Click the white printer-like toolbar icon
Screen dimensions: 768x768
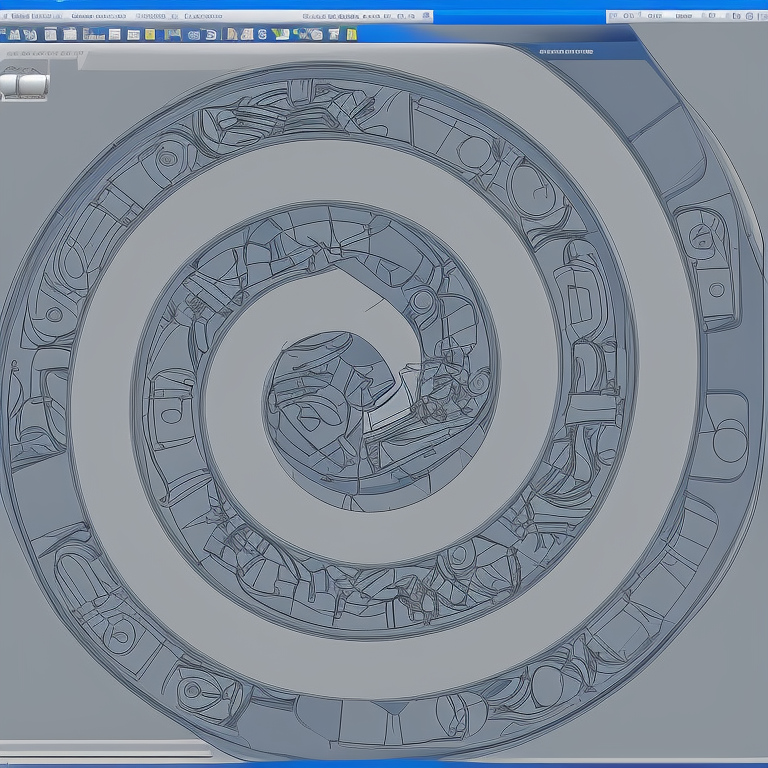(x=334, y=34)
